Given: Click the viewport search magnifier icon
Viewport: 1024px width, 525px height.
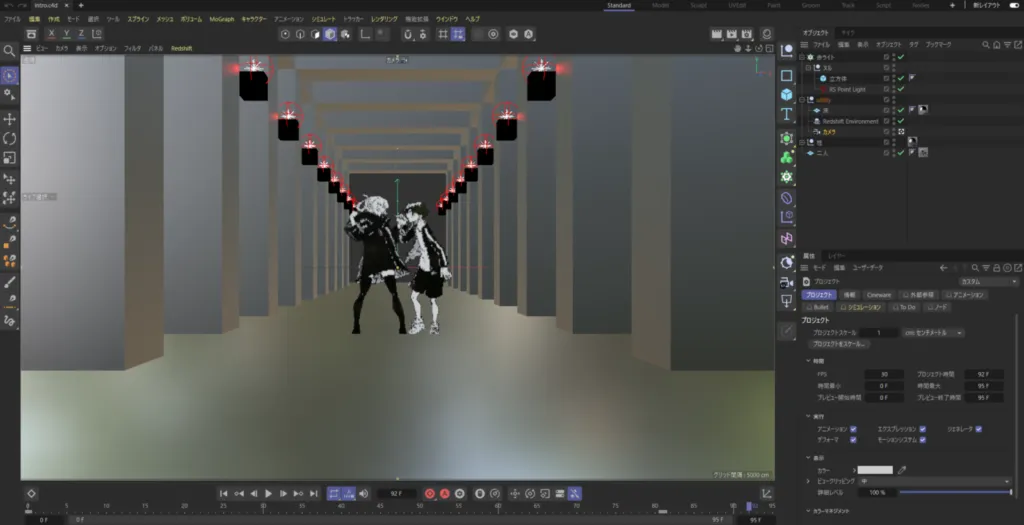Looking at the screenshot, I should (x=10, y=50).
